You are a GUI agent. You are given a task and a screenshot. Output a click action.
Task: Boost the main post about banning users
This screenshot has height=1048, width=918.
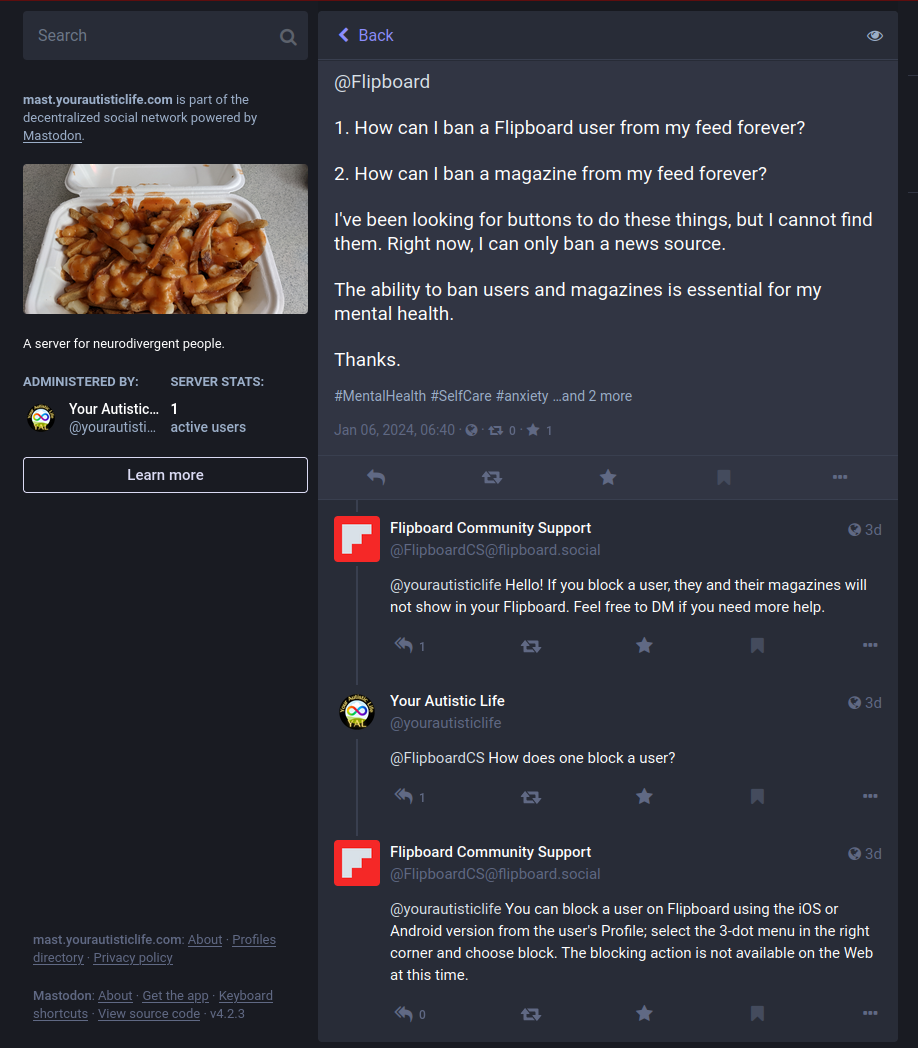tap(492, 477)
